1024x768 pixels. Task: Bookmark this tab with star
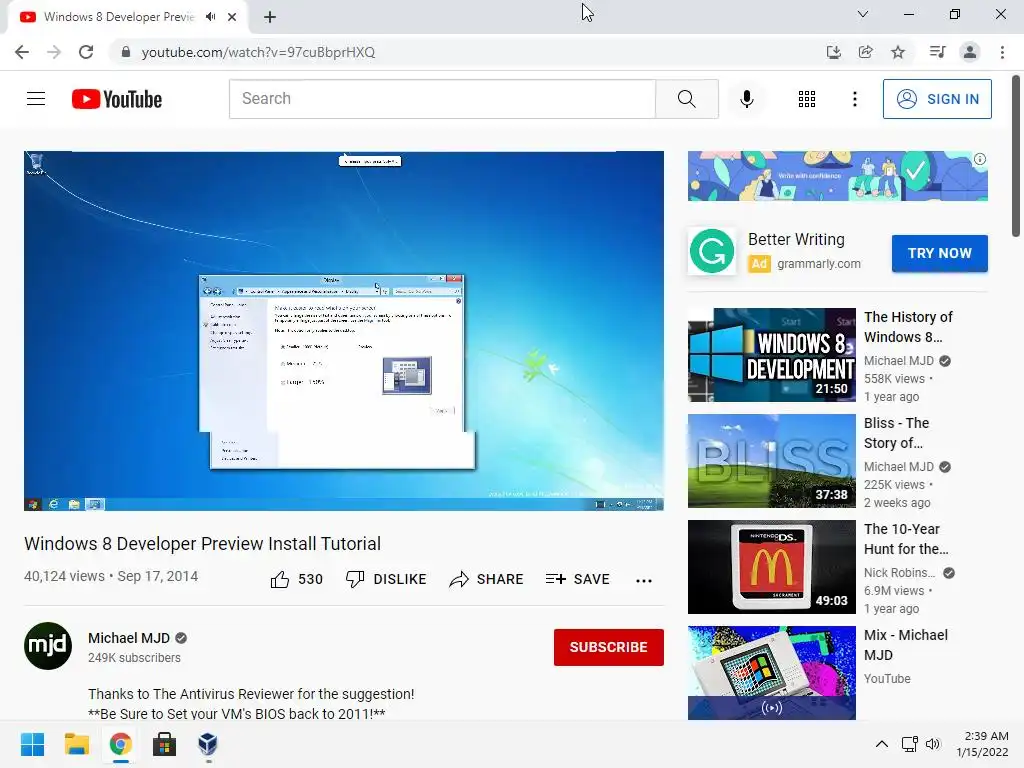[x=898, y=52]
